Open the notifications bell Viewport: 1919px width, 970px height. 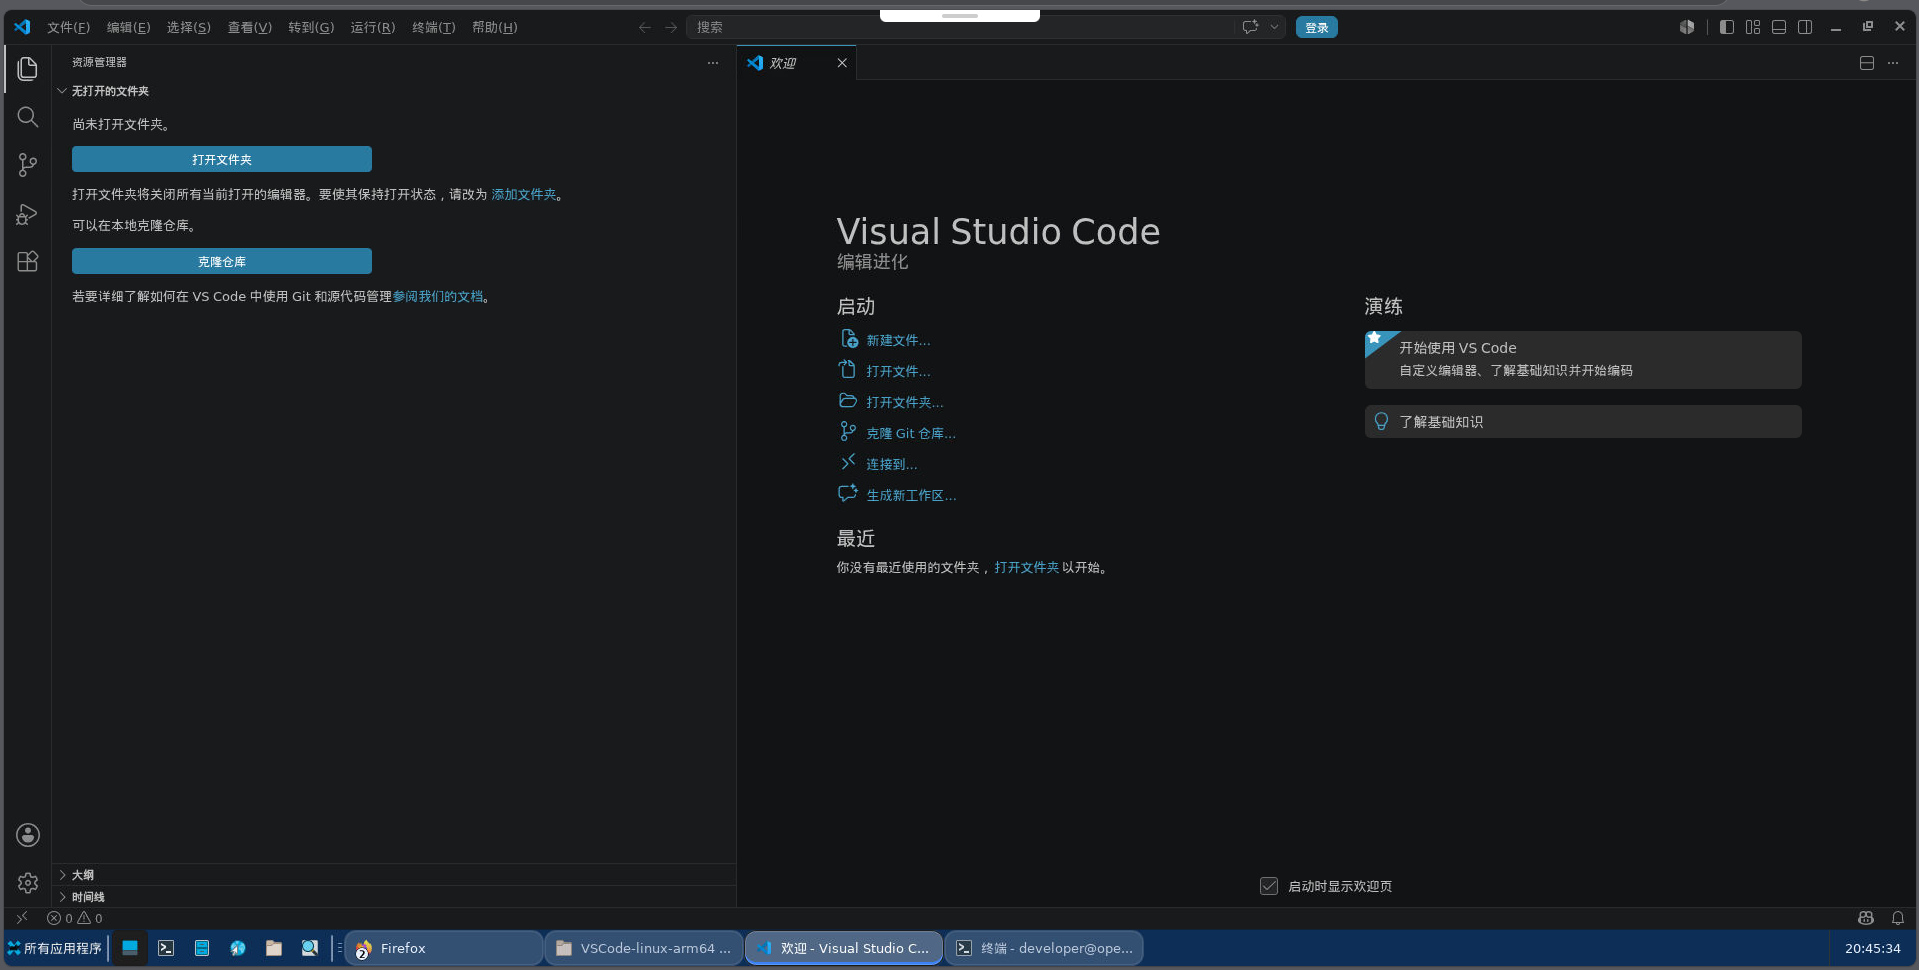(x=1898, y=918)
